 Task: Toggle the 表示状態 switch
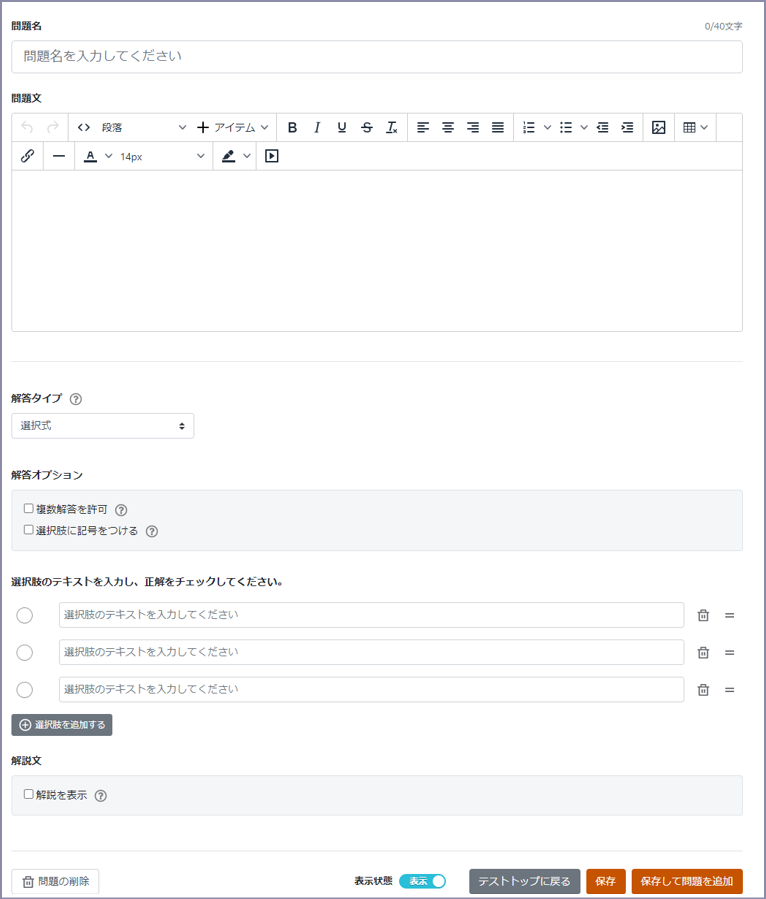tap(423, 881)
